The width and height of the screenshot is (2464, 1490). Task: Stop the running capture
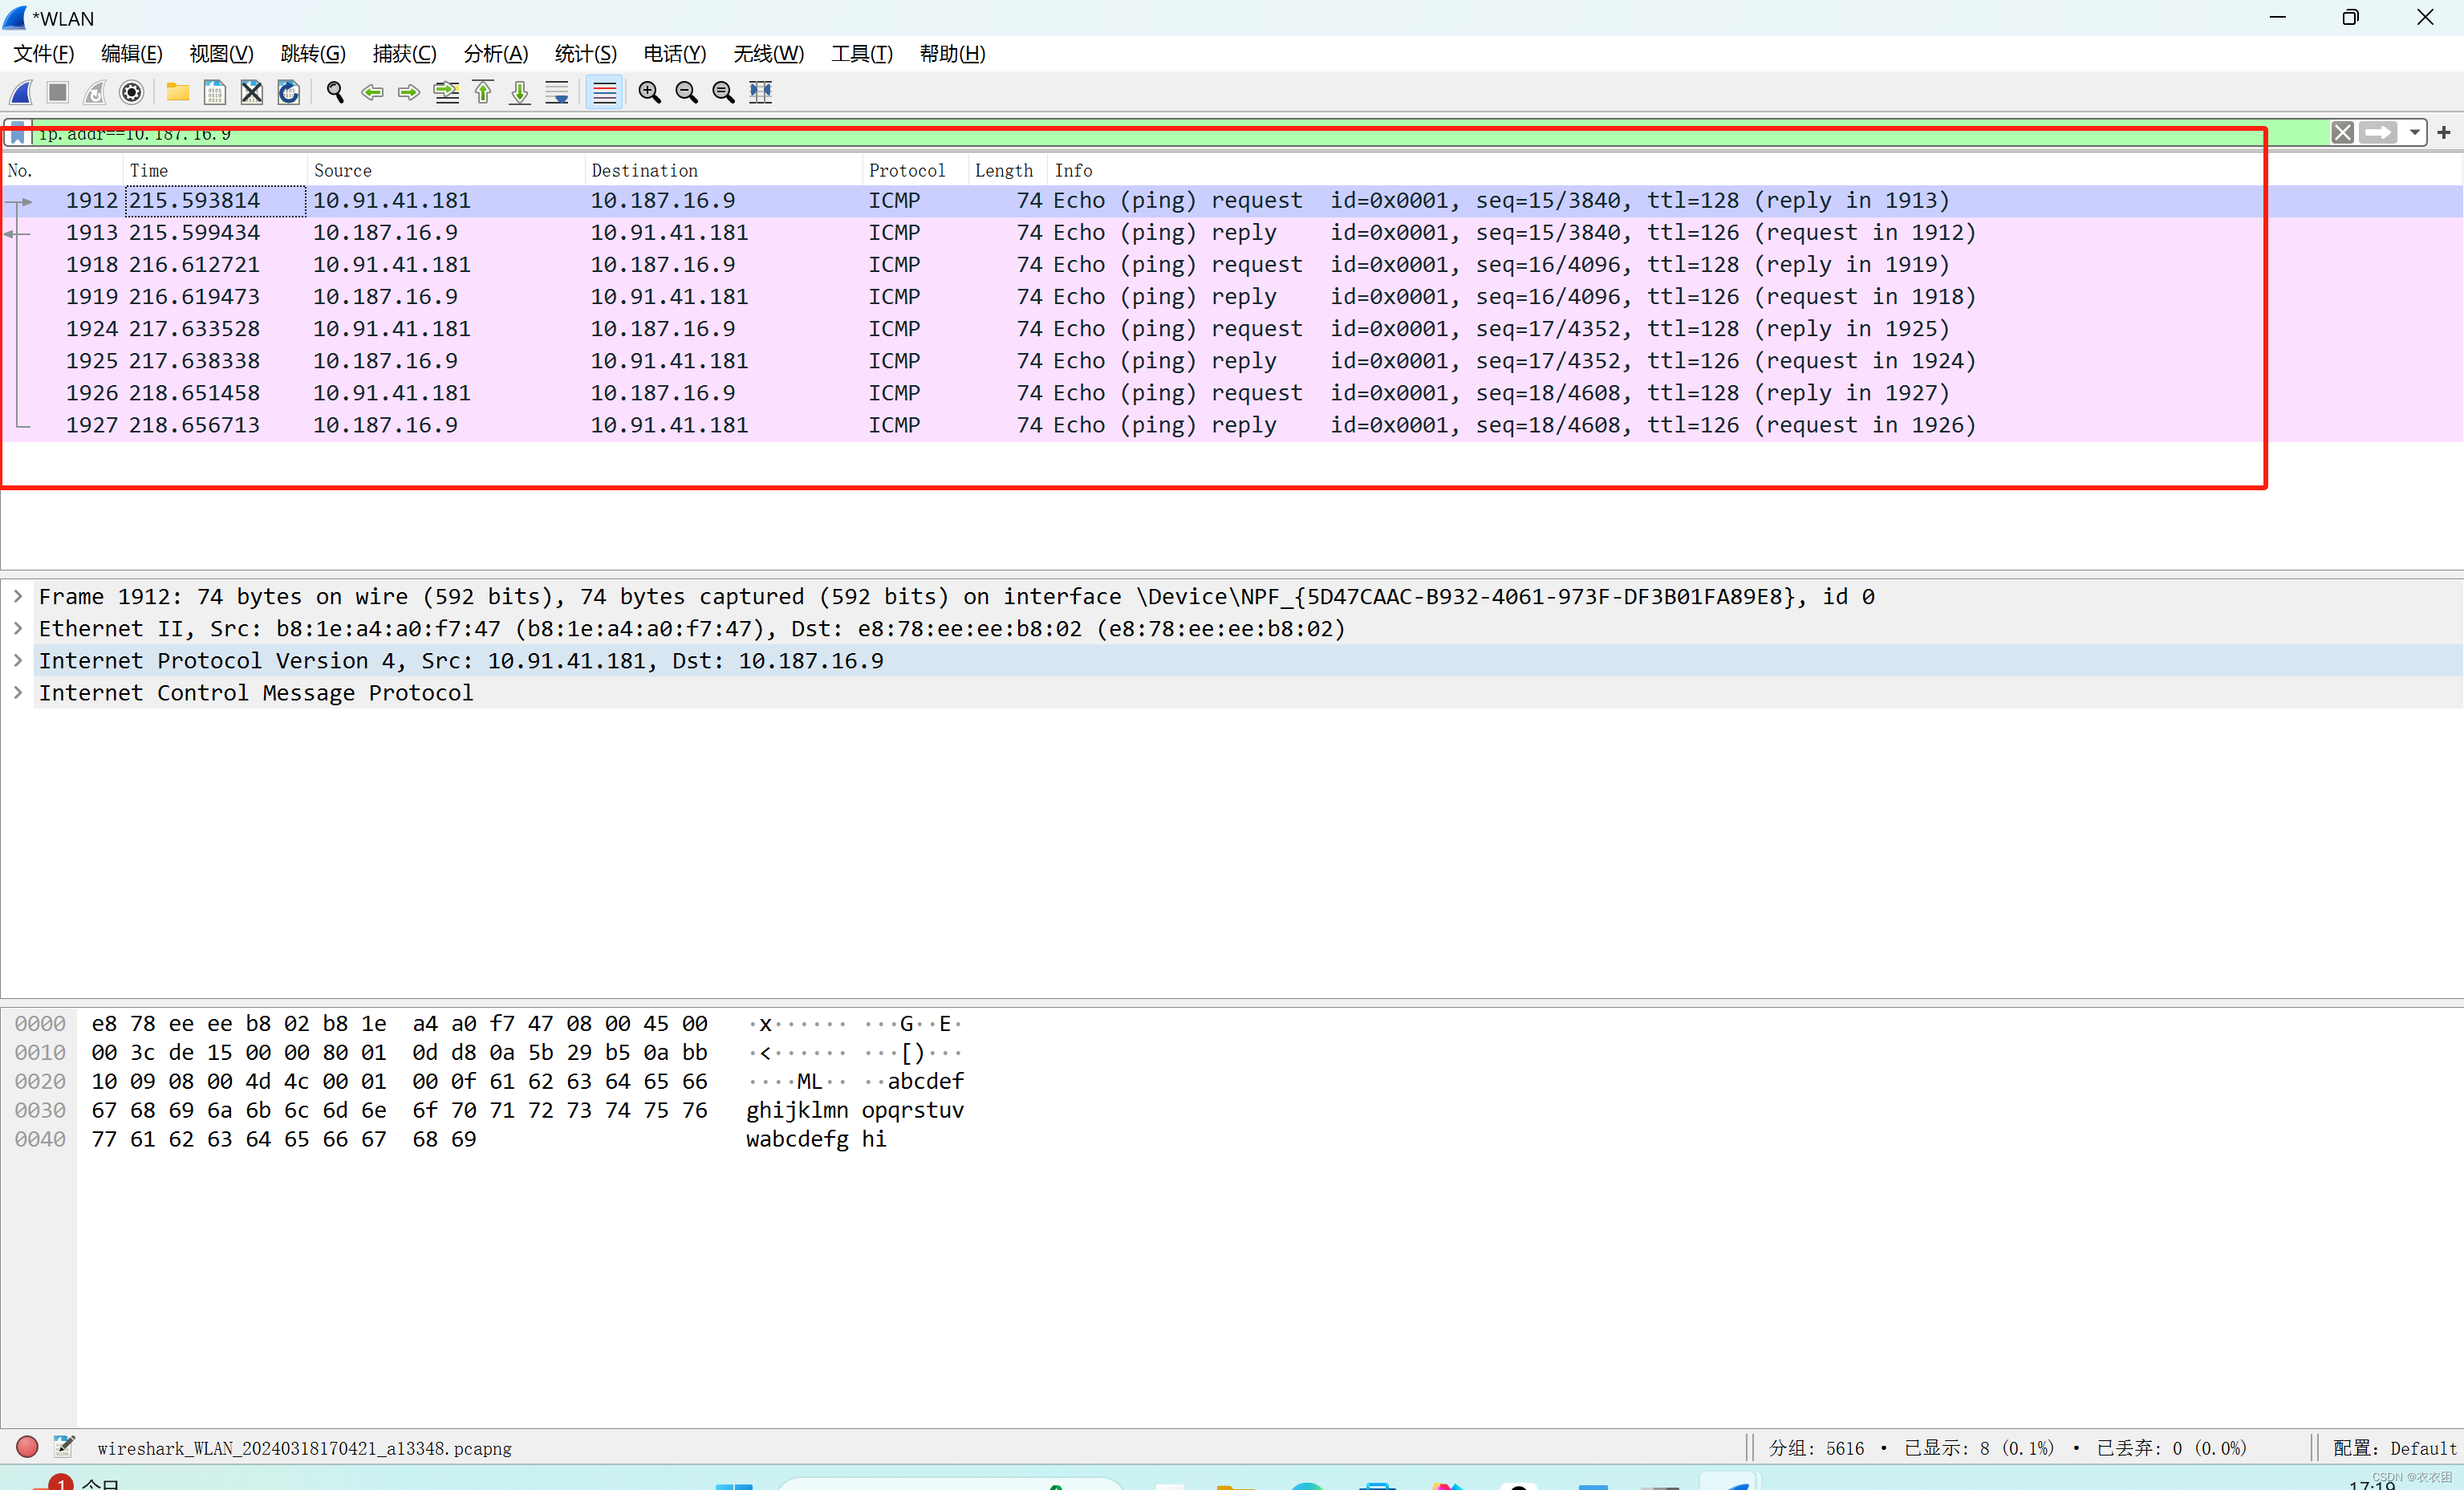[58, 92]
